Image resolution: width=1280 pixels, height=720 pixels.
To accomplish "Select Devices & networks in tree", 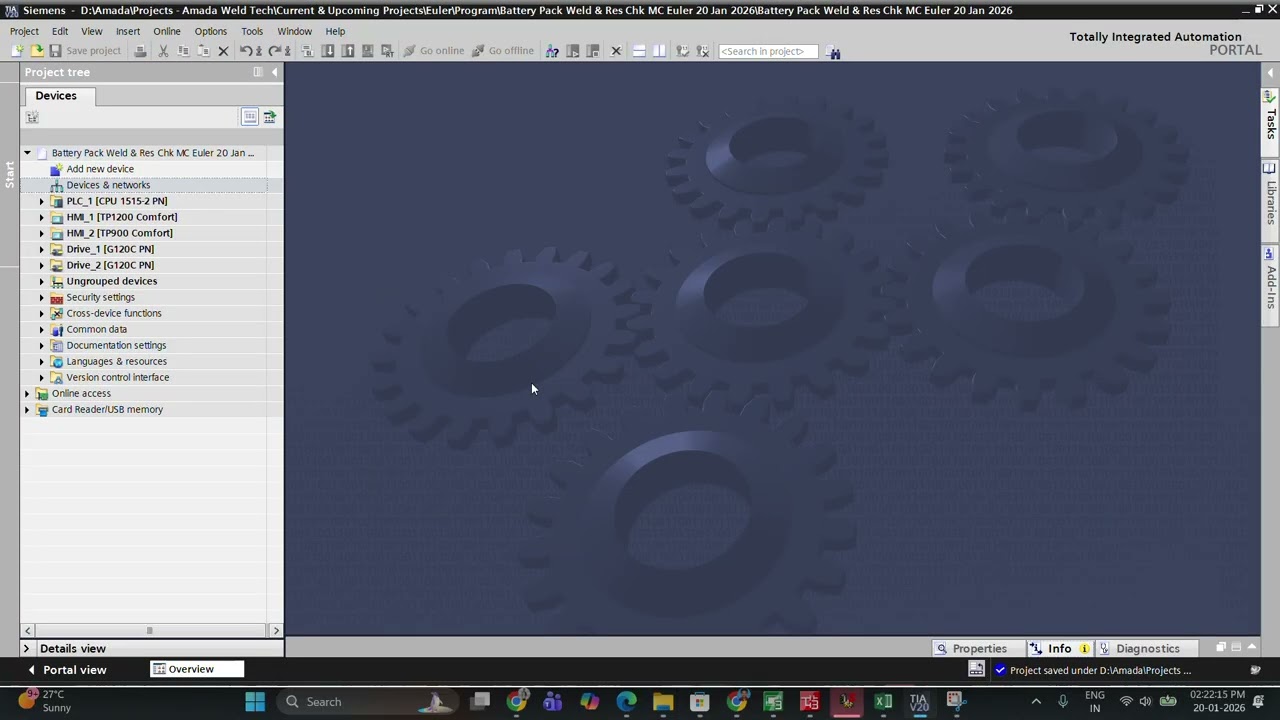I will [x=108, y=185].
